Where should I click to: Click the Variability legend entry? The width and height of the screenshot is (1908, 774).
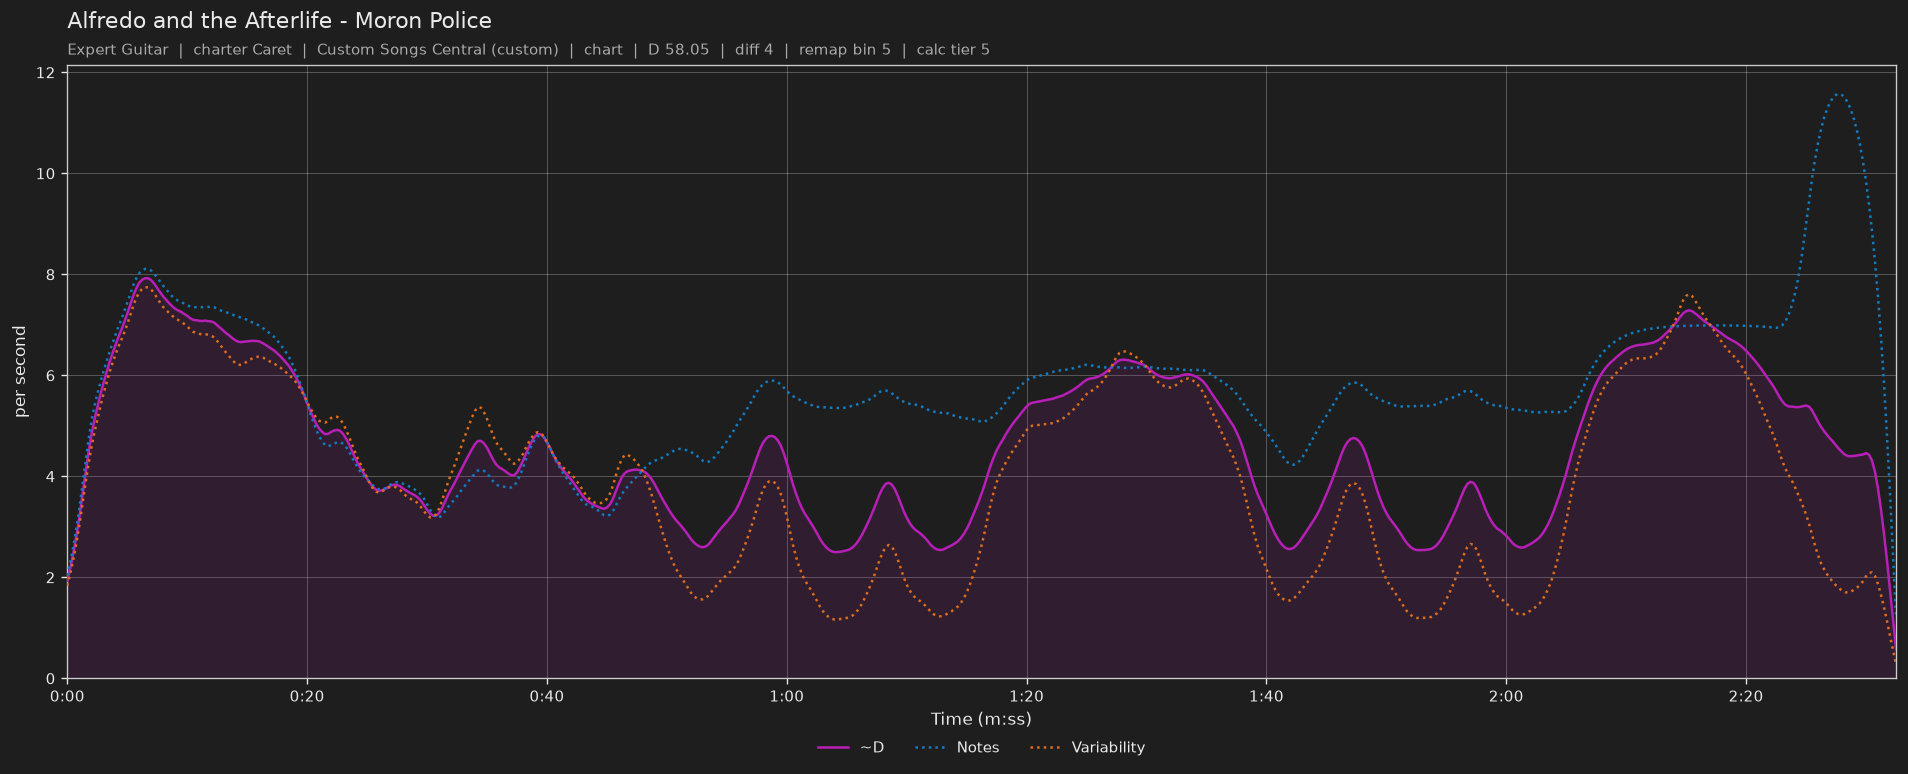click(1087, 747)
